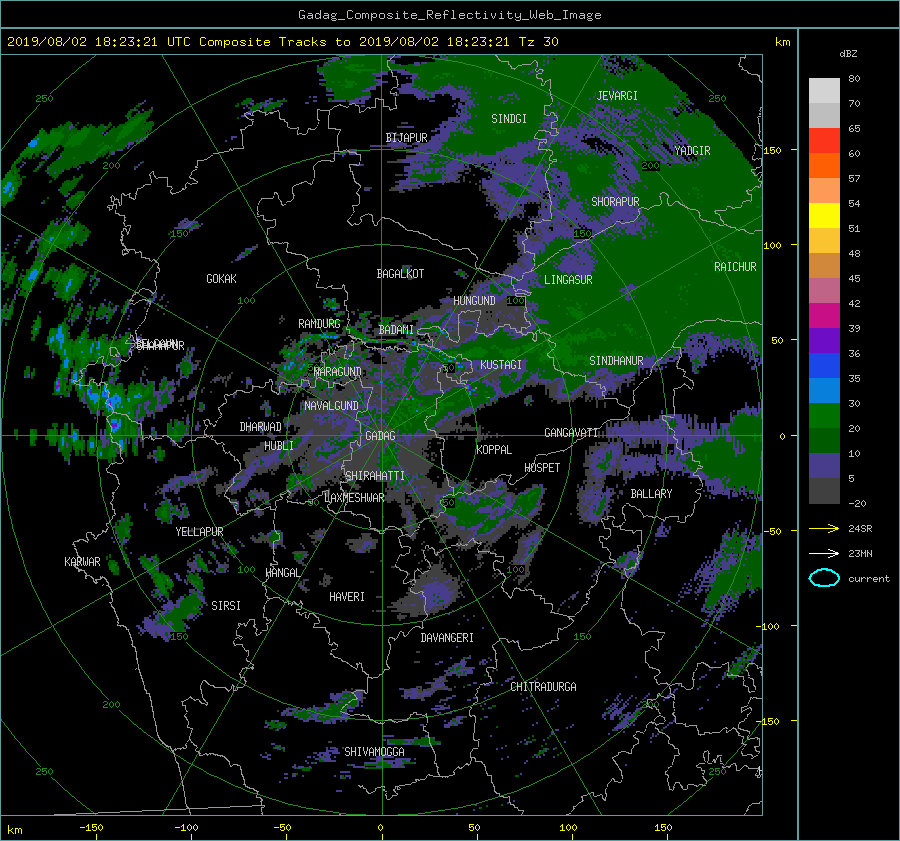
Task: Click the LAXMESHWAR city label
Action: click(x=354, y=498)
